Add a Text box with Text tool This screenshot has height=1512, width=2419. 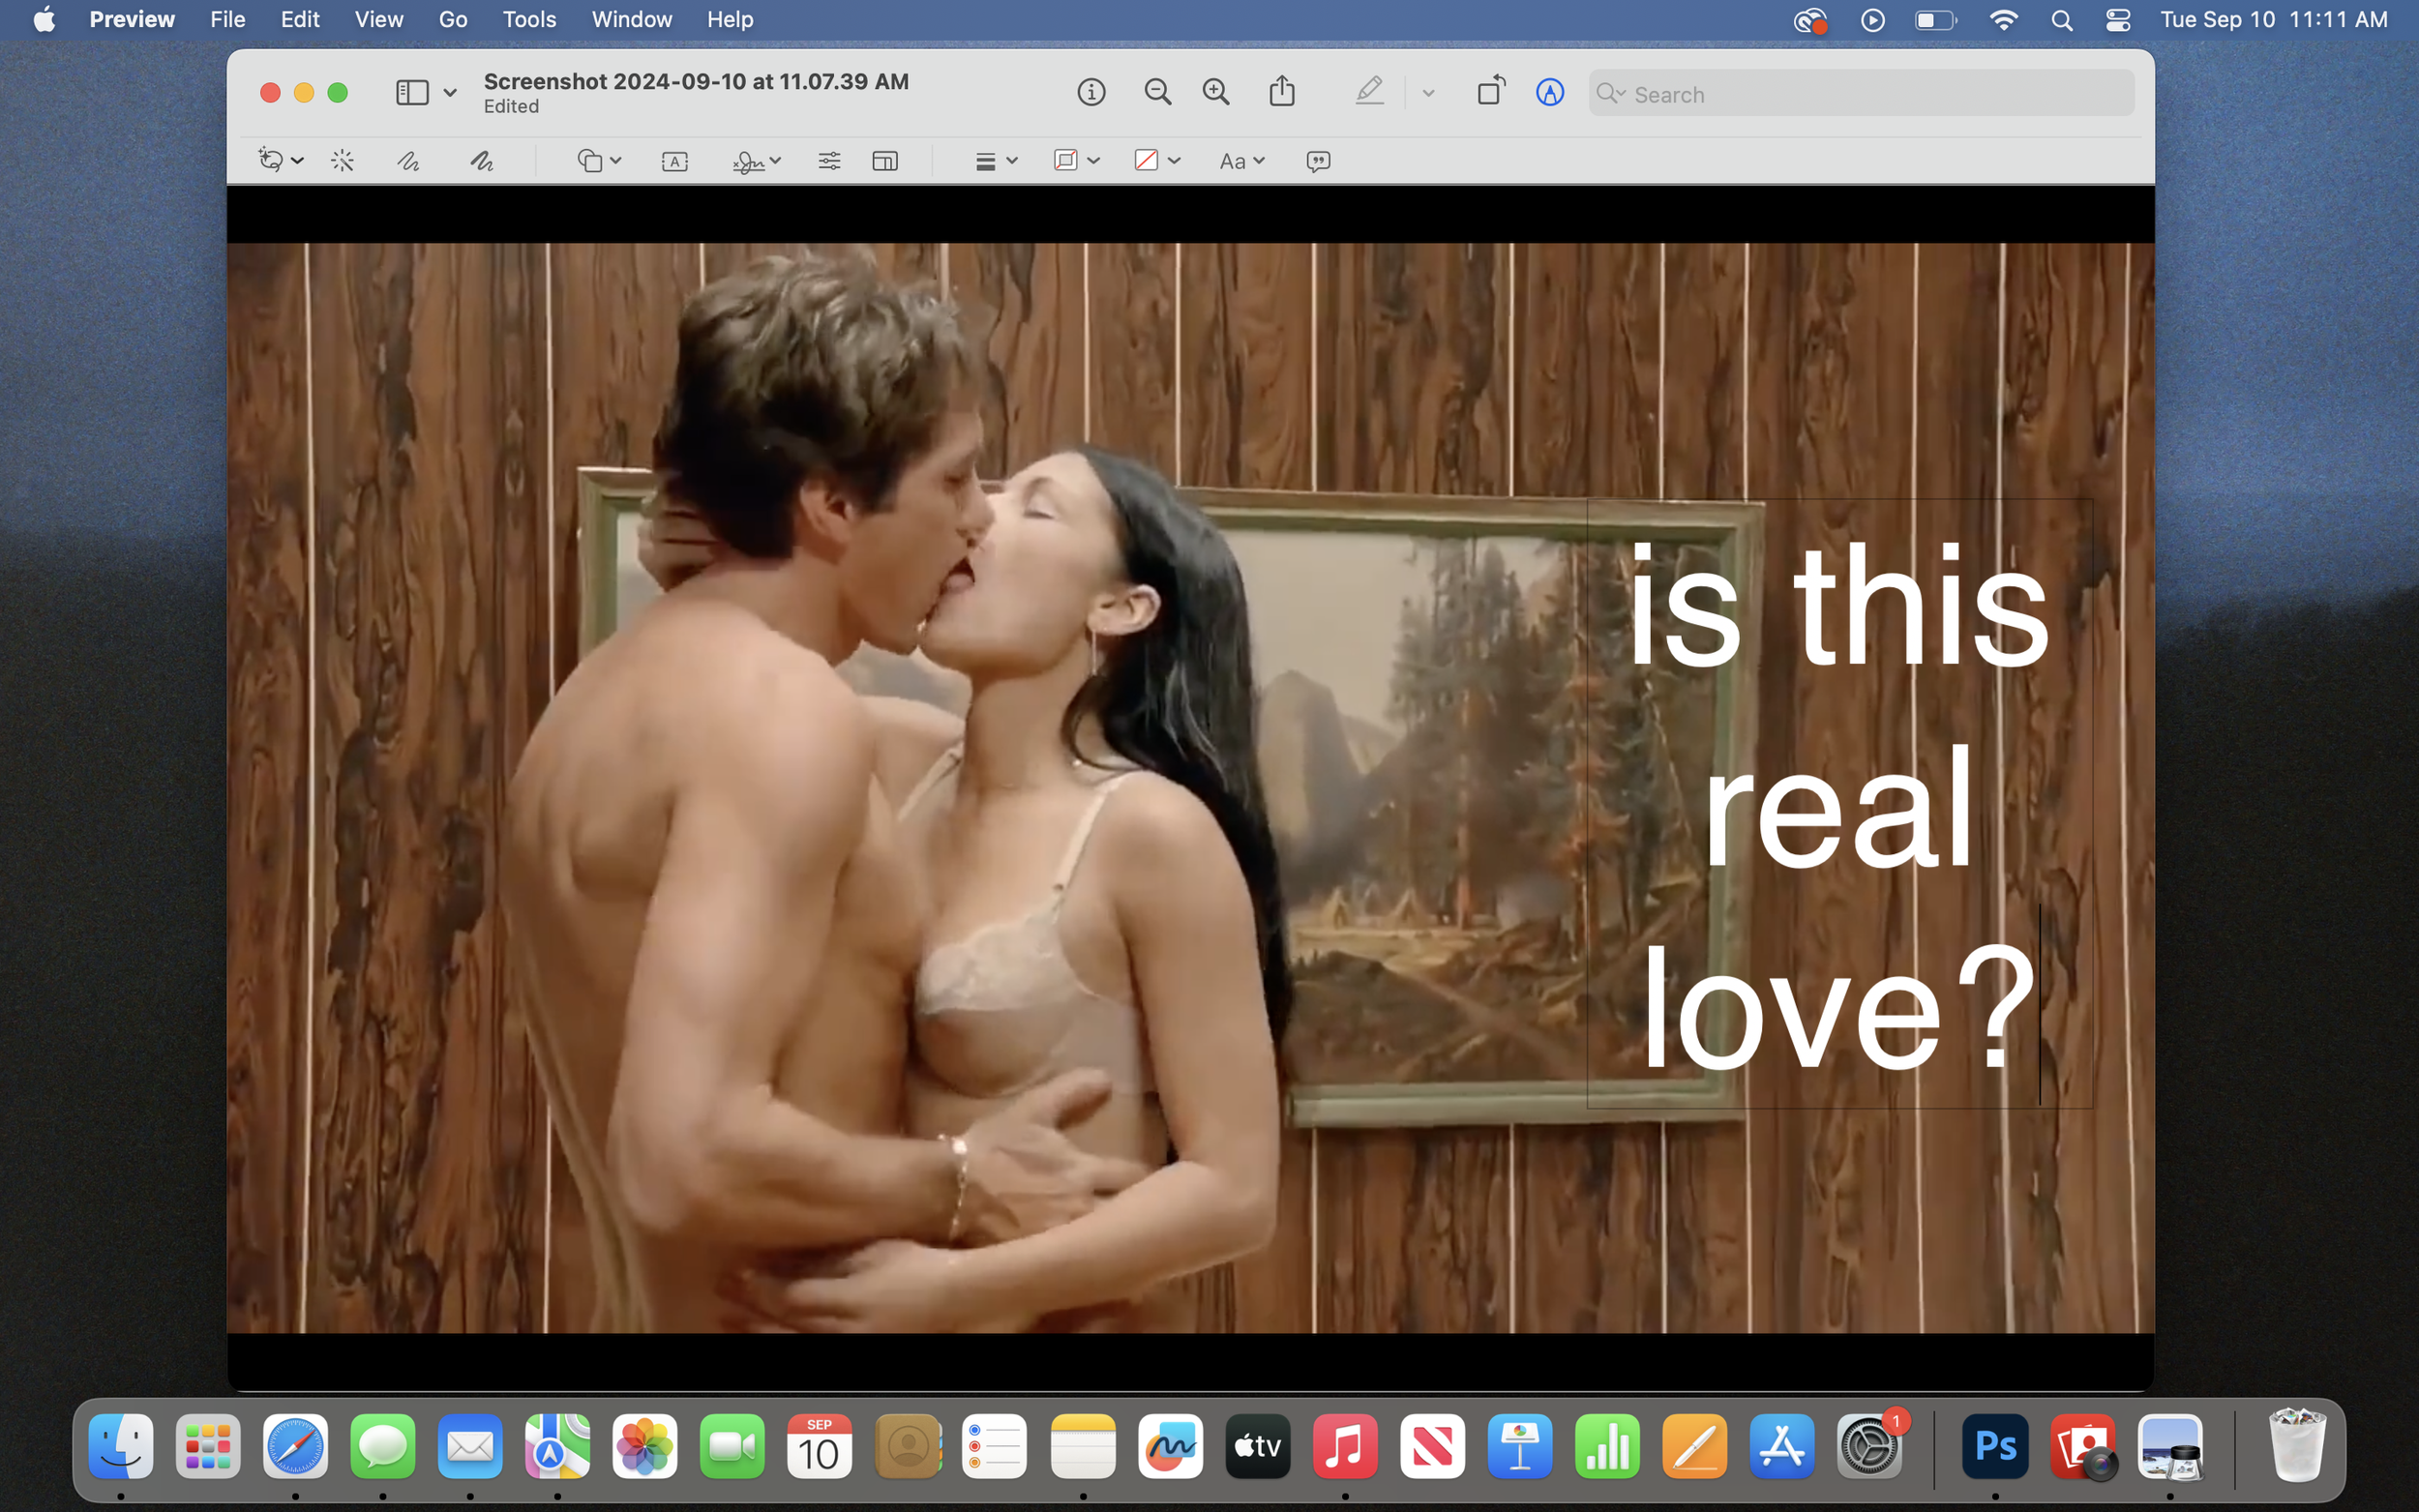(675, 162)
